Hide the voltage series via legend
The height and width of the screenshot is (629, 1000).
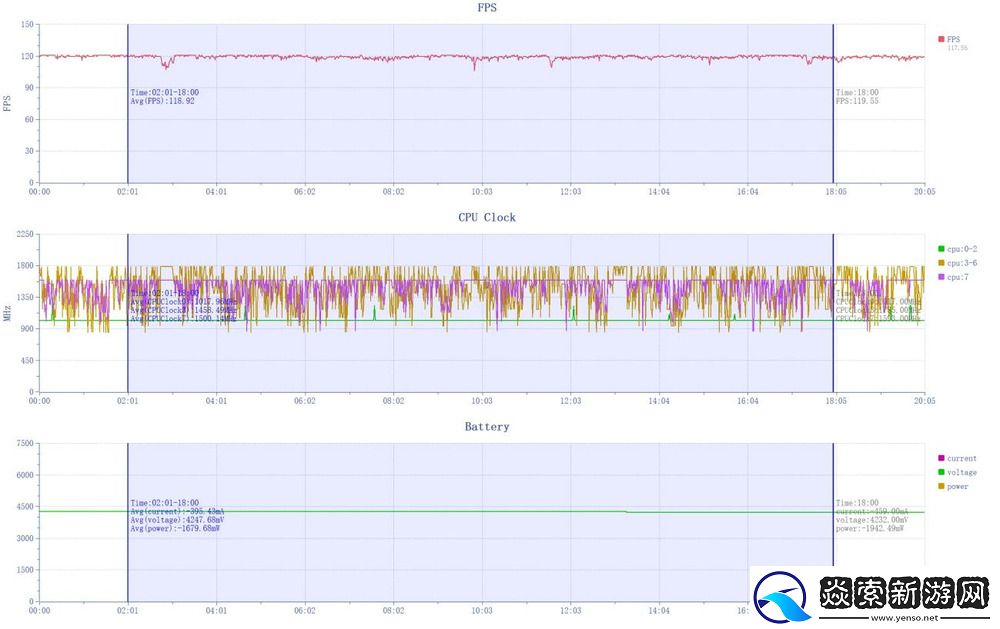coord(956,472)
